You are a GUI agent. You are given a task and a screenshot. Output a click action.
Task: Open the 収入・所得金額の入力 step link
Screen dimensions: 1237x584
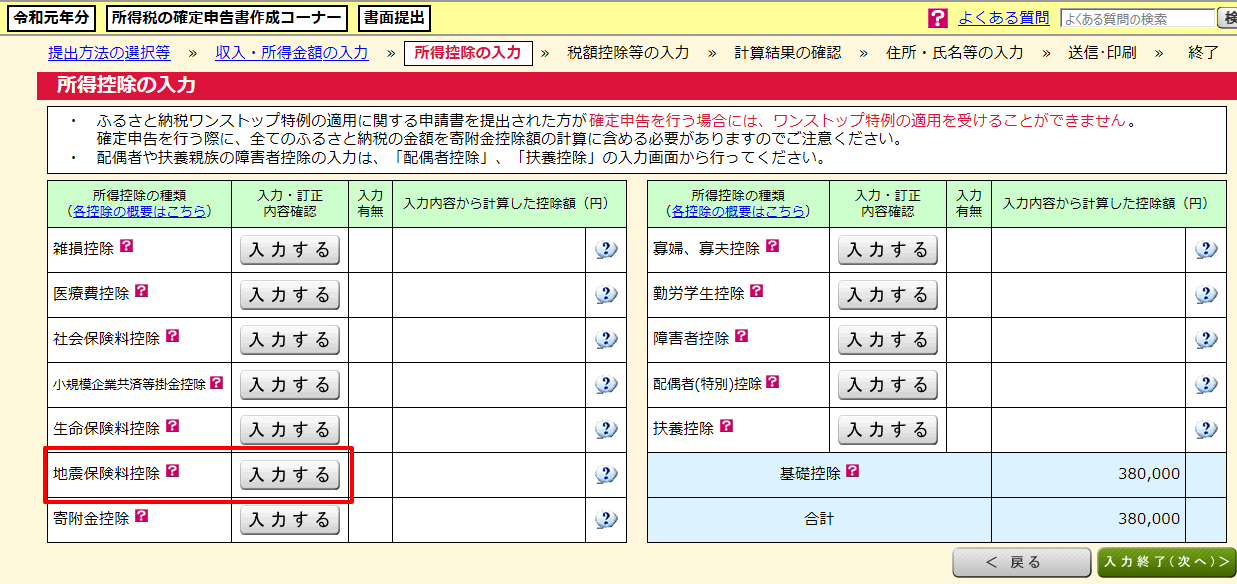292,53
